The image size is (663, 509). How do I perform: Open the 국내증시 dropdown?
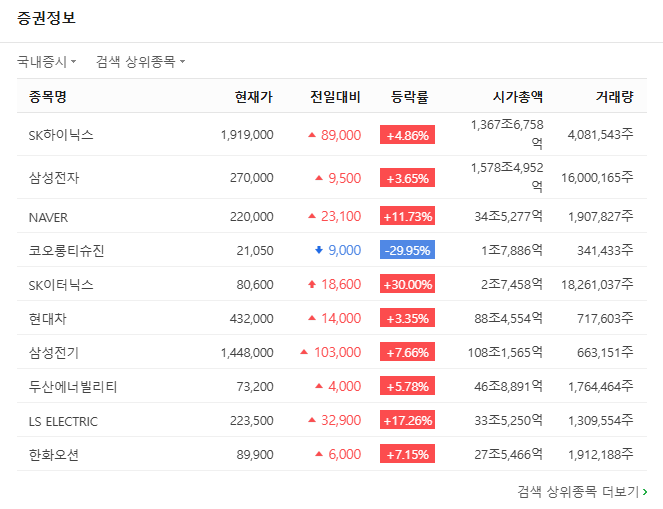(47, 62)
